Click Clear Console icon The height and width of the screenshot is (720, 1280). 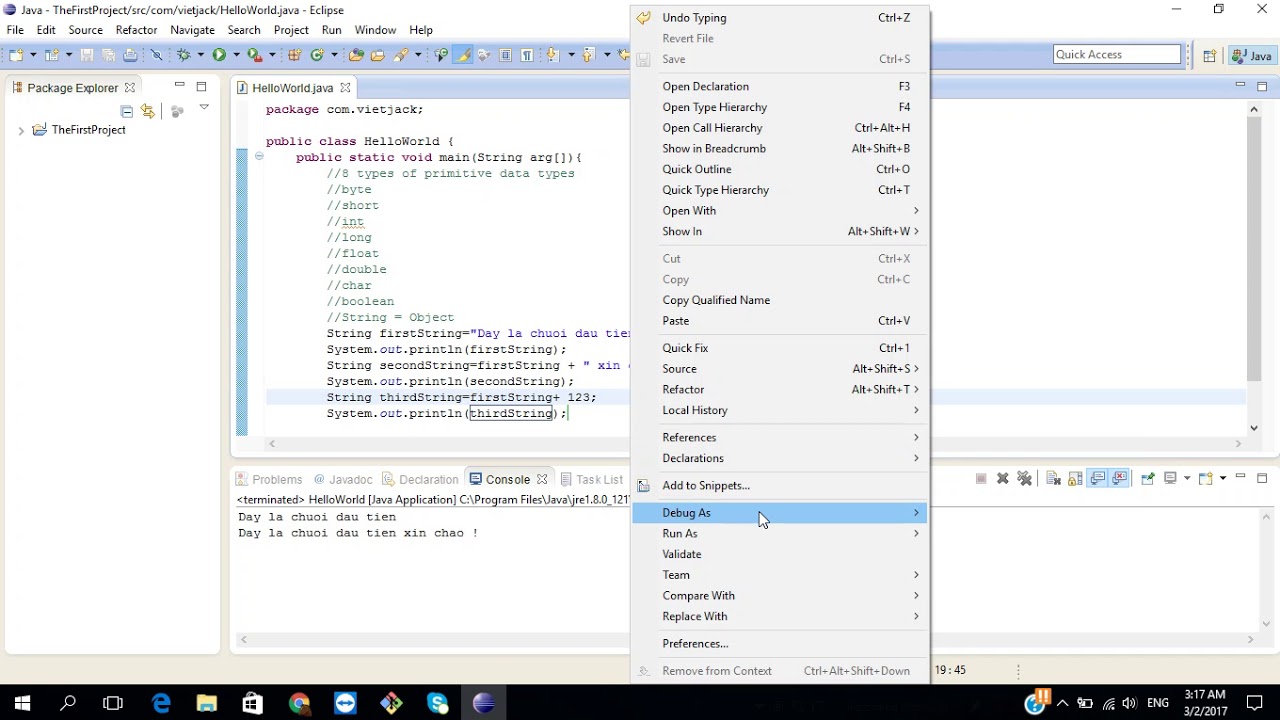coord(1053,479)
